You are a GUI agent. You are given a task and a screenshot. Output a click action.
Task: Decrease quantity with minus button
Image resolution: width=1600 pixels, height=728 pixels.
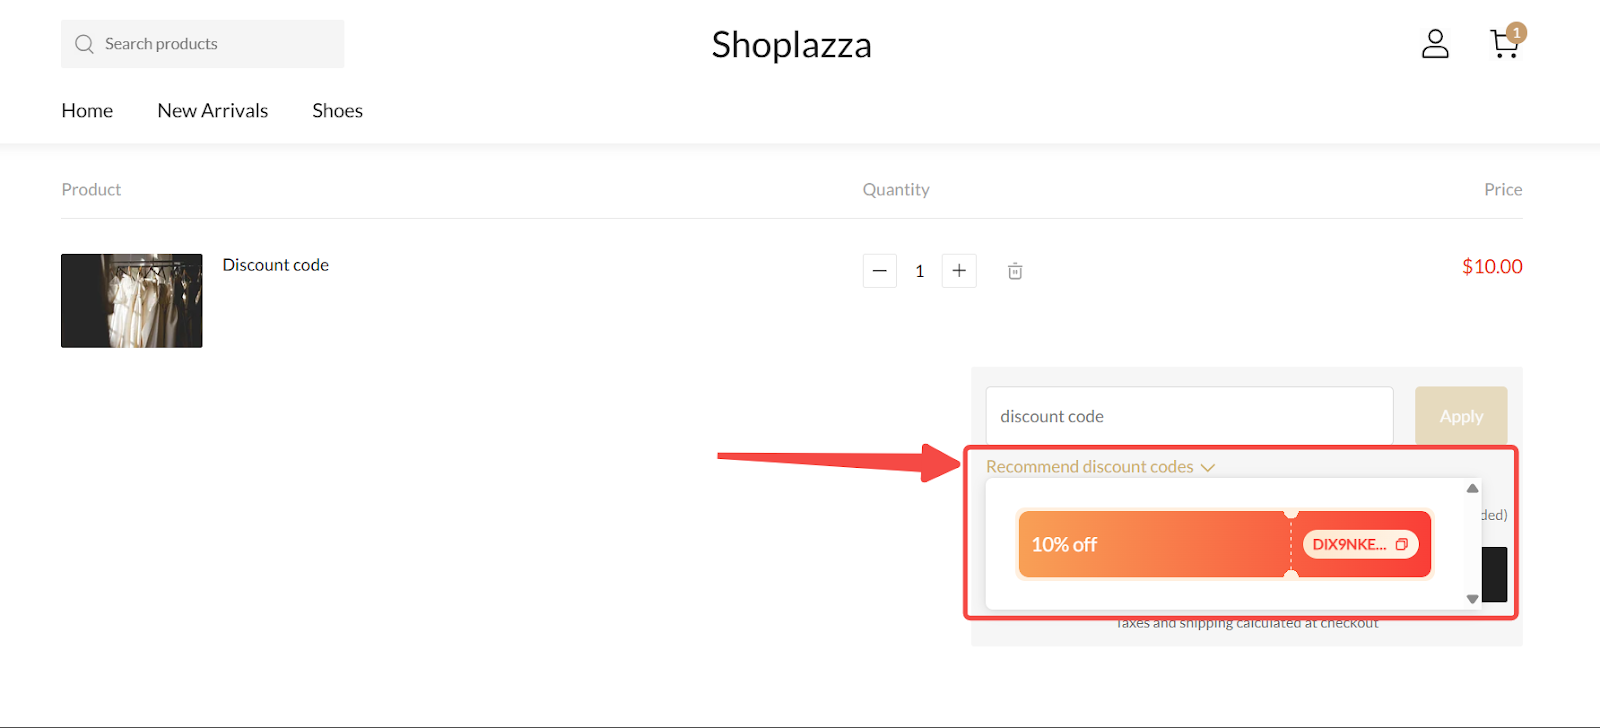pyautogui.click(x=880, y=271)
